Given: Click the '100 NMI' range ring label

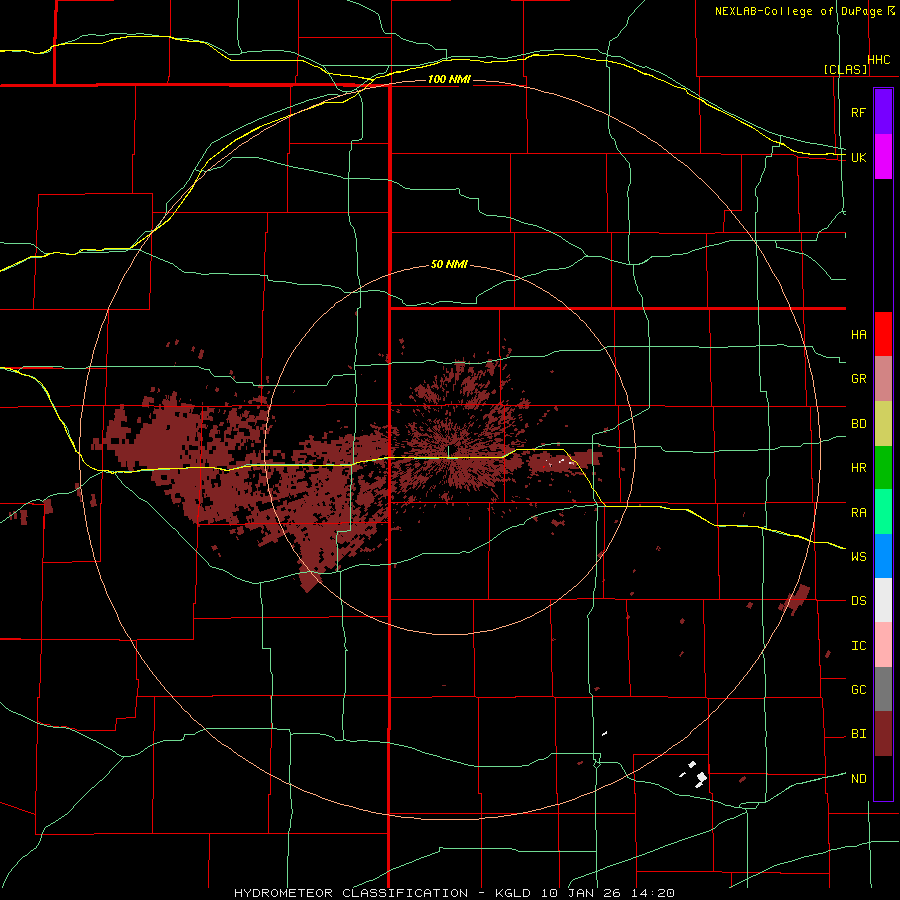Looking at the screenshot, I should [x=449, y=79].
